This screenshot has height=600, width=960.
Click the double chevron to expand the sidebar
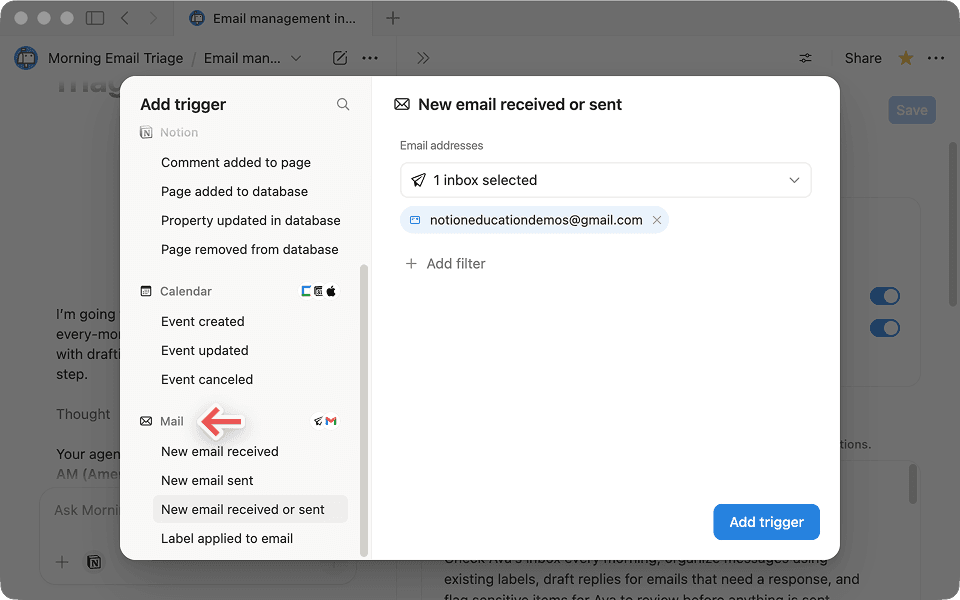pyautogui.click(x=422, y=57)
